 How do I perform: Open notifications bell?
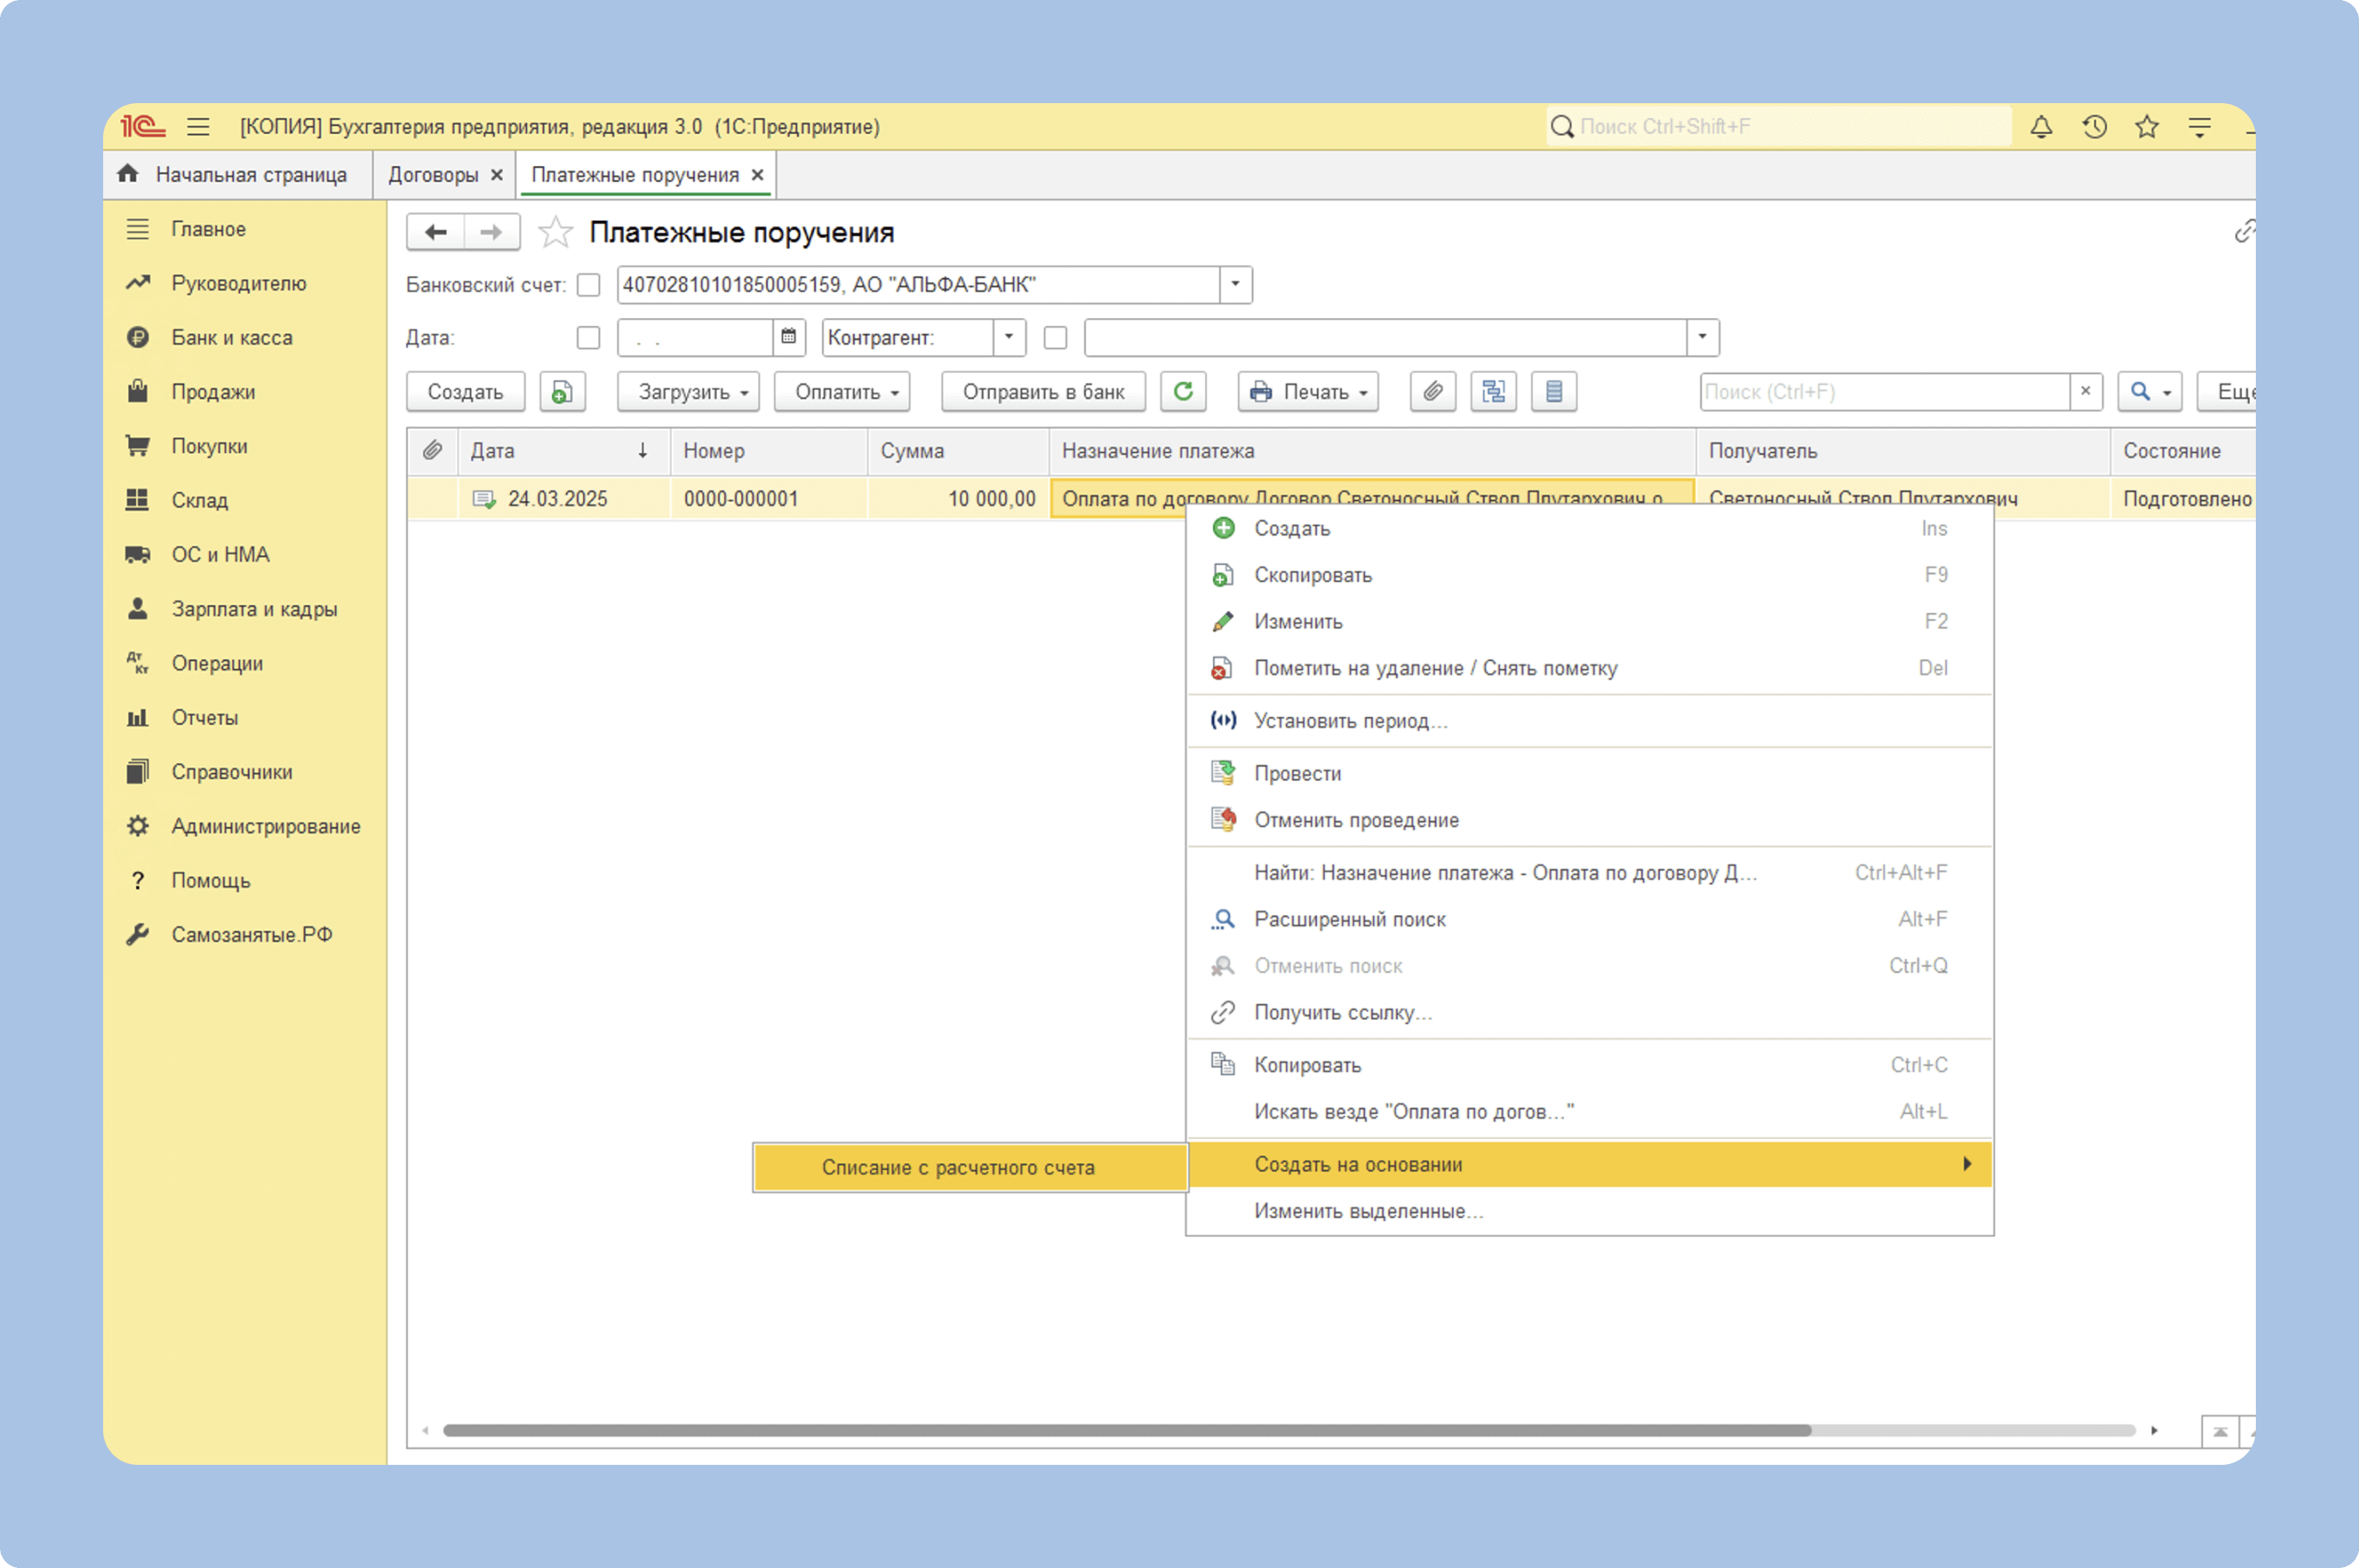coord(2041,127)
